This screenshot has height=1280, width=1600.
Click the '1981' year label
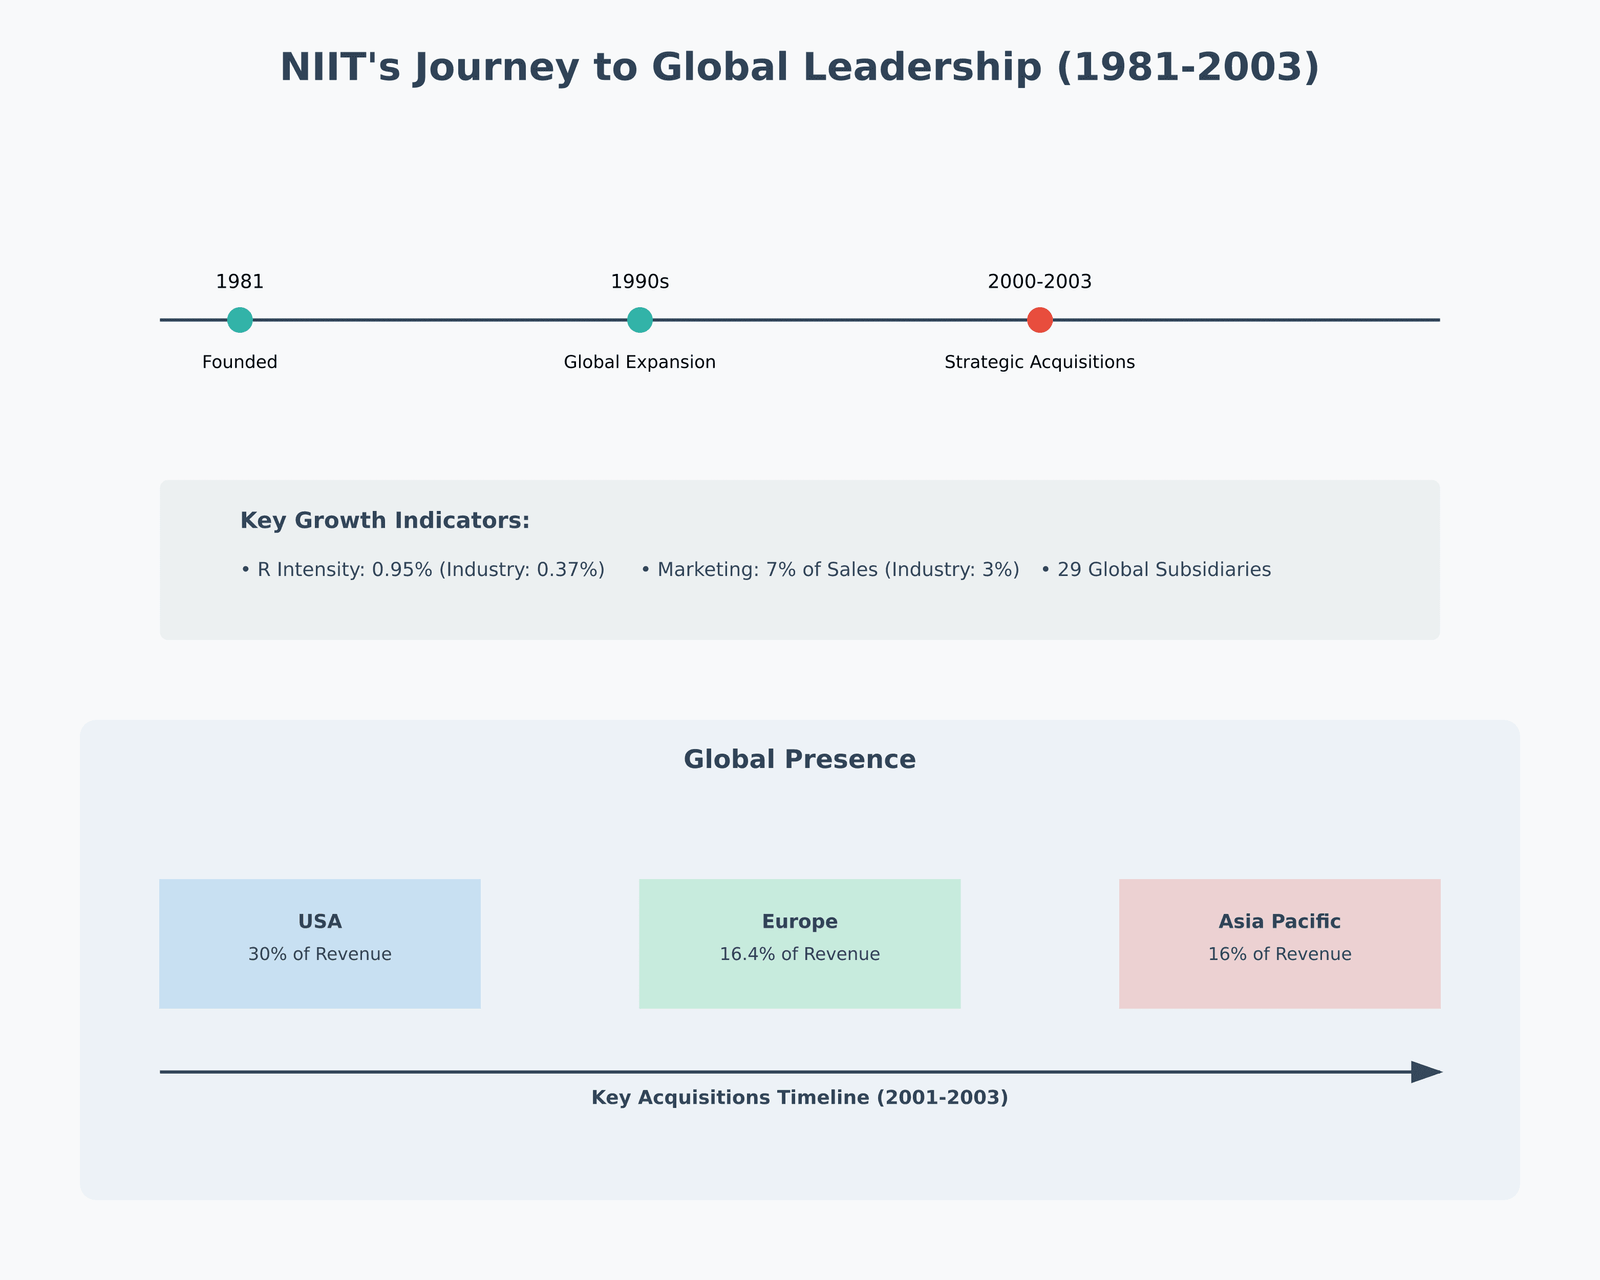[x=240, y=282]
